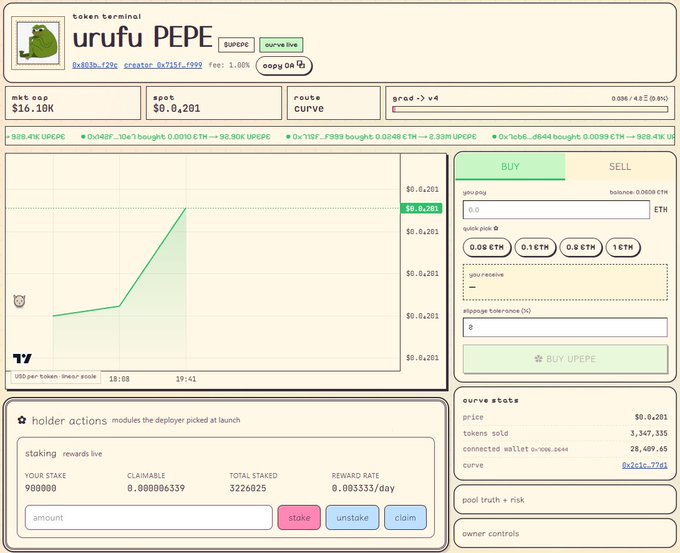
Task: Click the TradingView logo on chart
Action: [x=22, y=358]
